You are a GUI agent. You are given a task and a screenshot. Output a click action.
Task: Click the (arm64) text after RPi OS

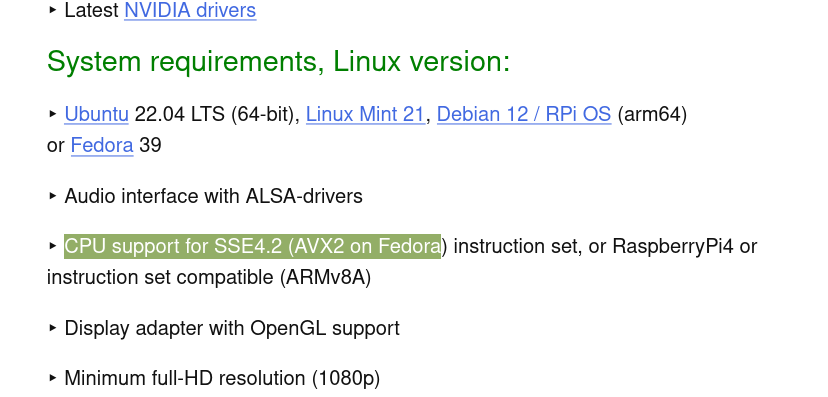click(x=652, y=114)
